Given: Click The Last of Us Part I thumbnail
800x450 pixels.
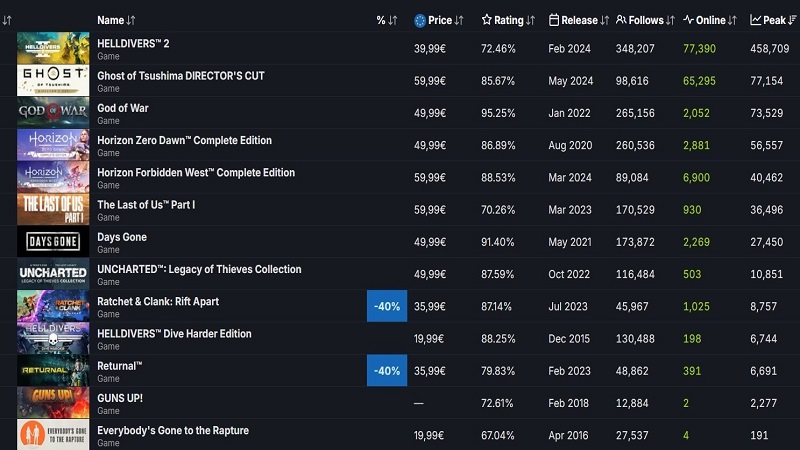Looking at the screenshot, I should point(53,209).
